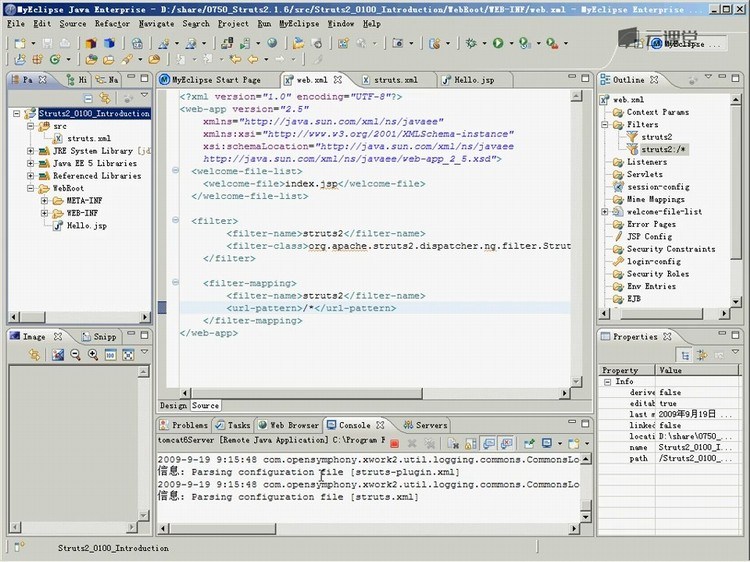Collapse the Info section in Properties
The width and height of the screenshot is (750, 562).
click(607, 382)
